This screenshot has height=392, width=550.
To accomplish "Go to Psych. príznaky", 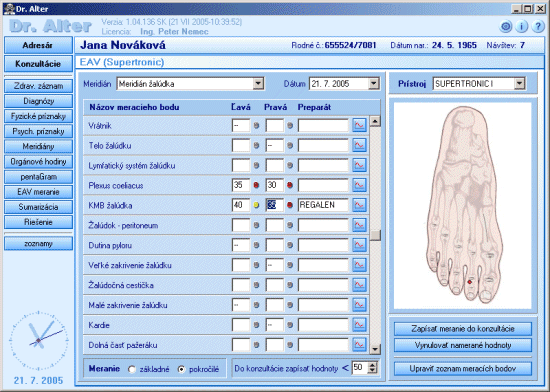I will [x=38, y=131].
